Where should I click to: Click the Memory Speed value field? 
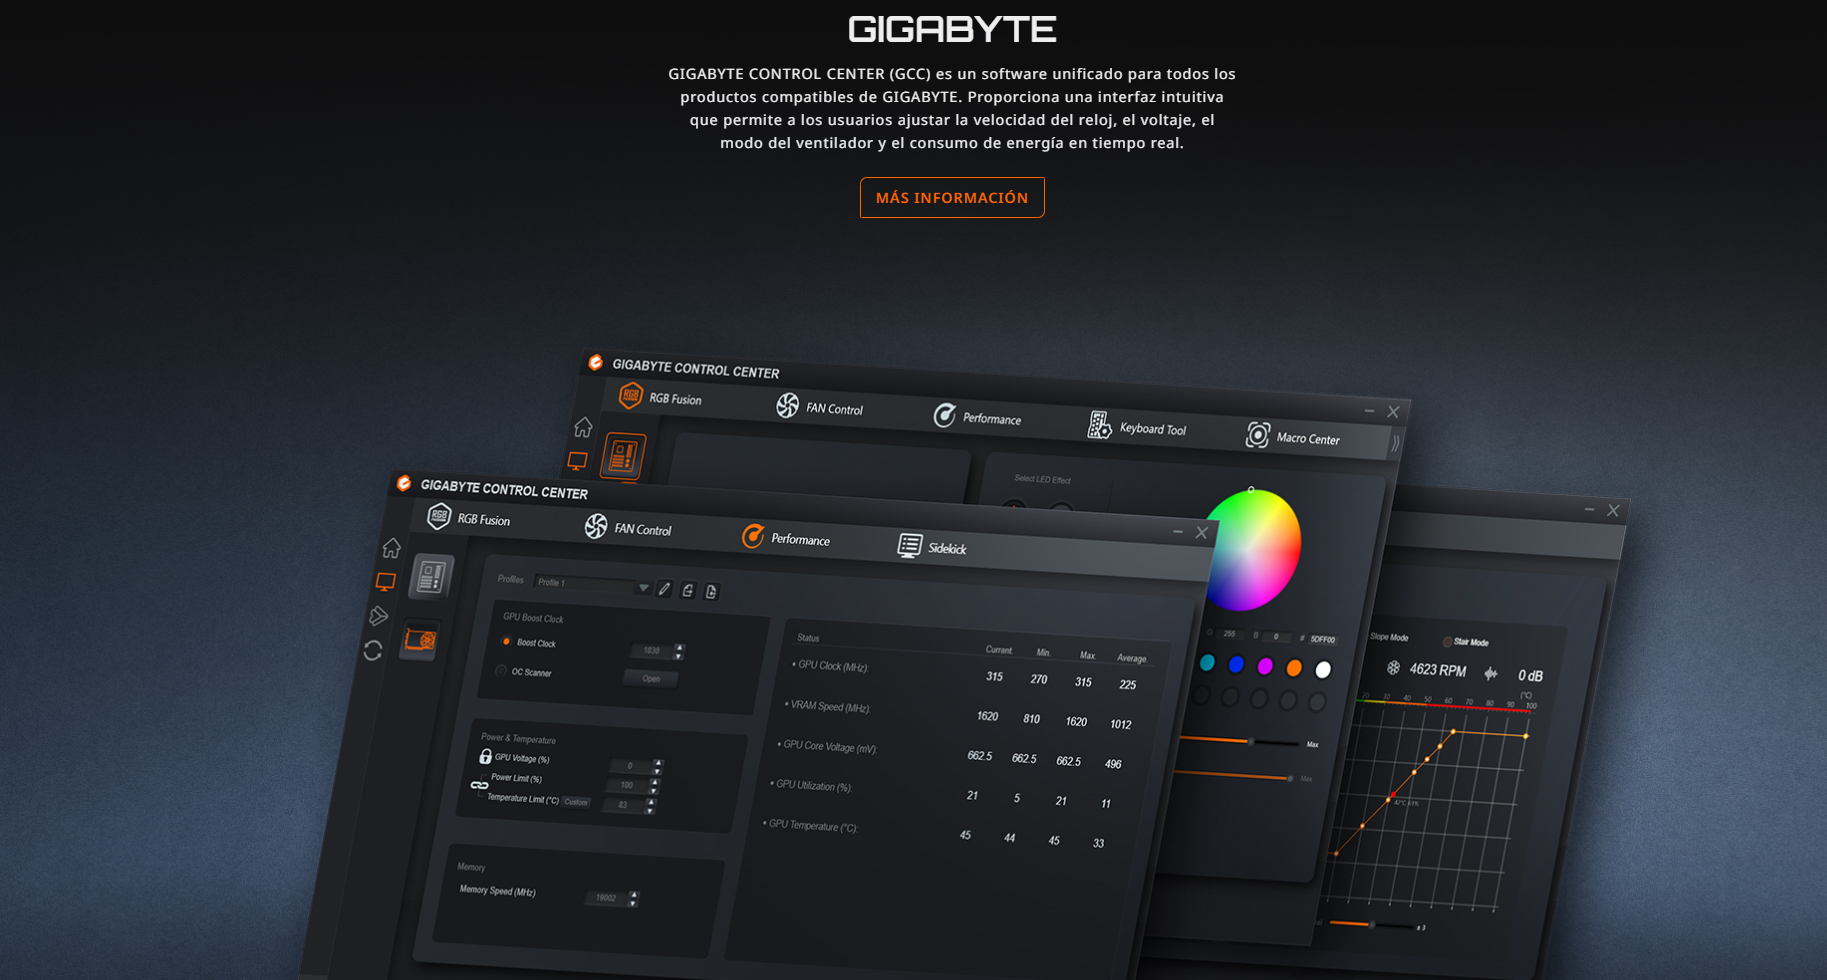click(x=606, y=898)
